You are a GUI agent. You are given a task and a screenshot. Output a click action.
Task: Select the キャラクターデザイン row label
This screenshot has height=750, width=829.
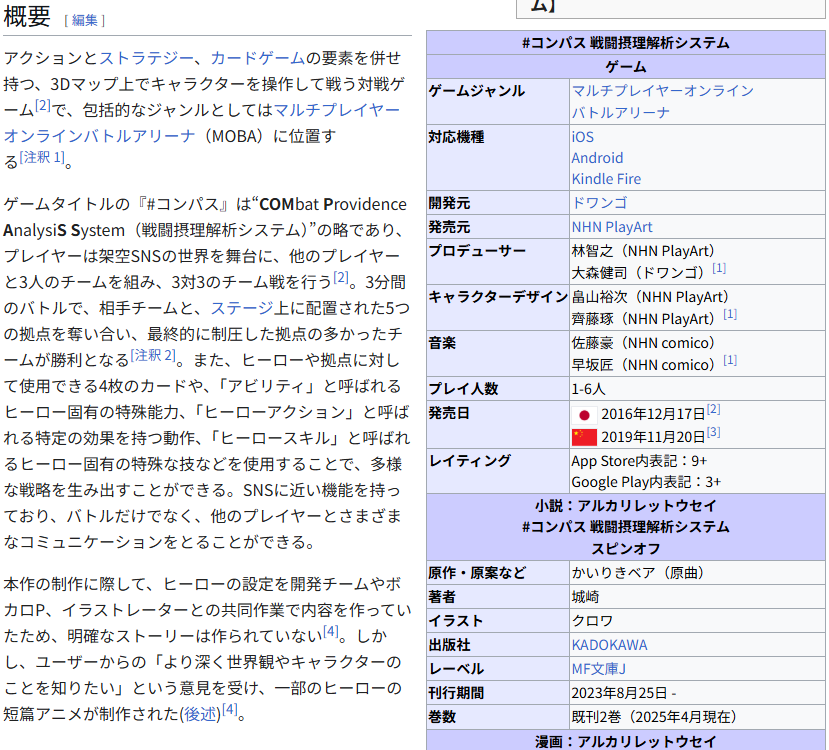pyautogui.click(x=498, y=297)
